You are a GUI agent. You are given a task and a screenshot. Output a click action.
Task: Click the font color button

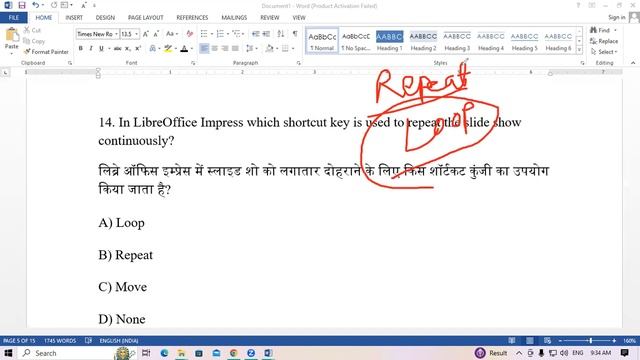click(184, 49)
